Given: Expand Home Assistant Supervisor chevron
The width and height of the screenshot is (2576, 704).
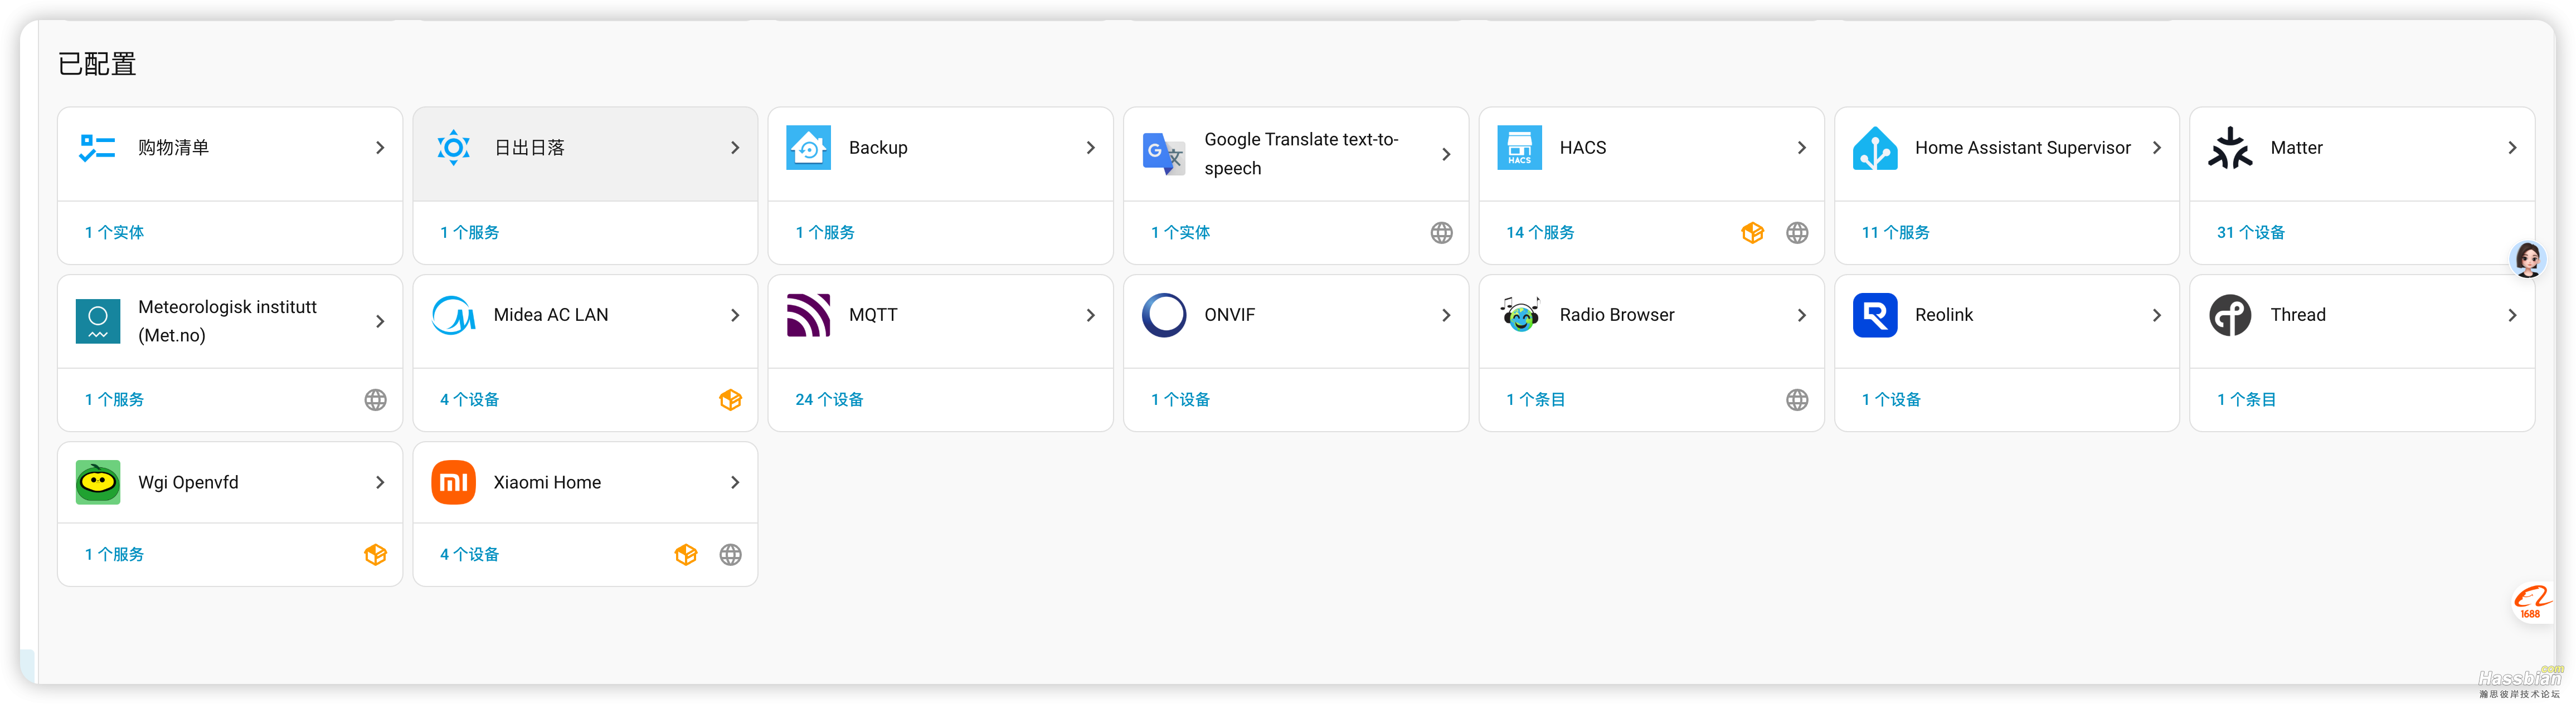Looking at the screenshot, I should (2157, 148).
